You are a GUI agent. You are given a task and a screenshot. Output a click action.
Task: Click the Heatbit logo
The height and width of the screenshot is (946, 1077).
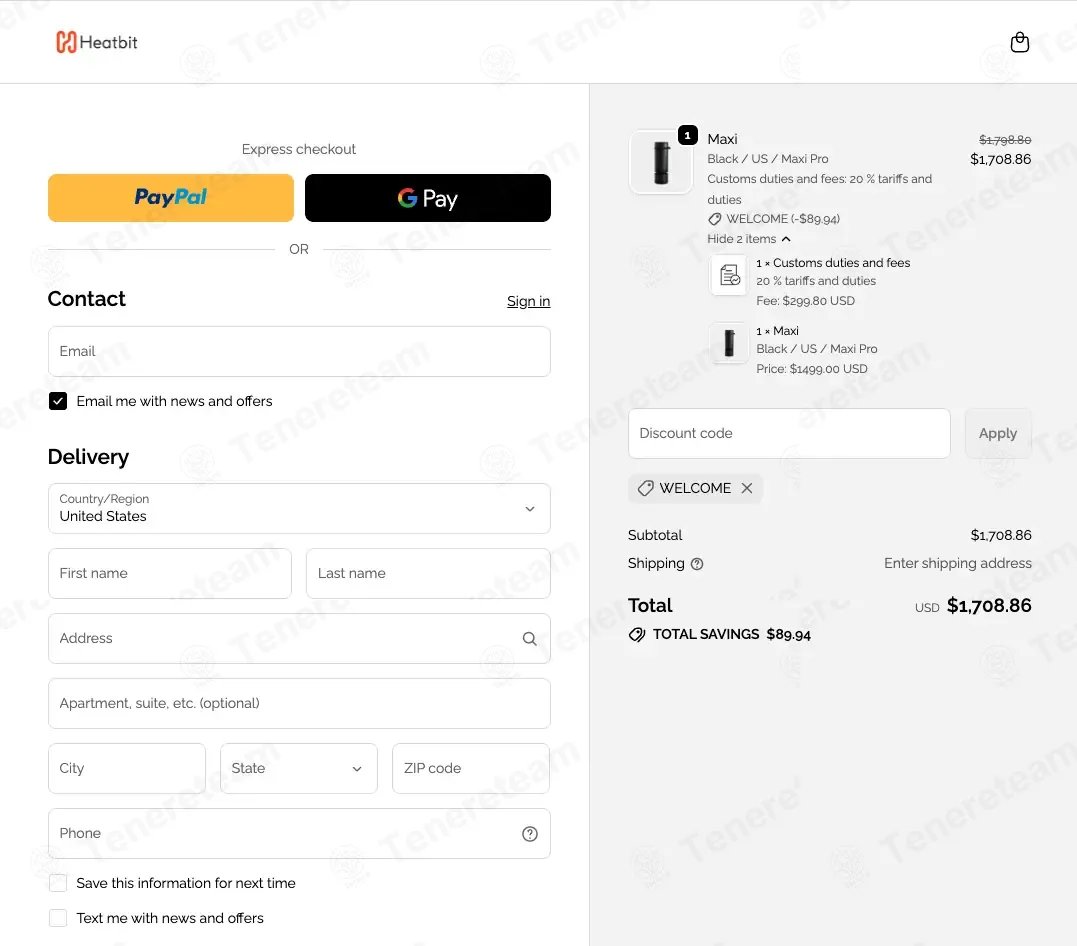pyautogui.click(x=97, y=42)
